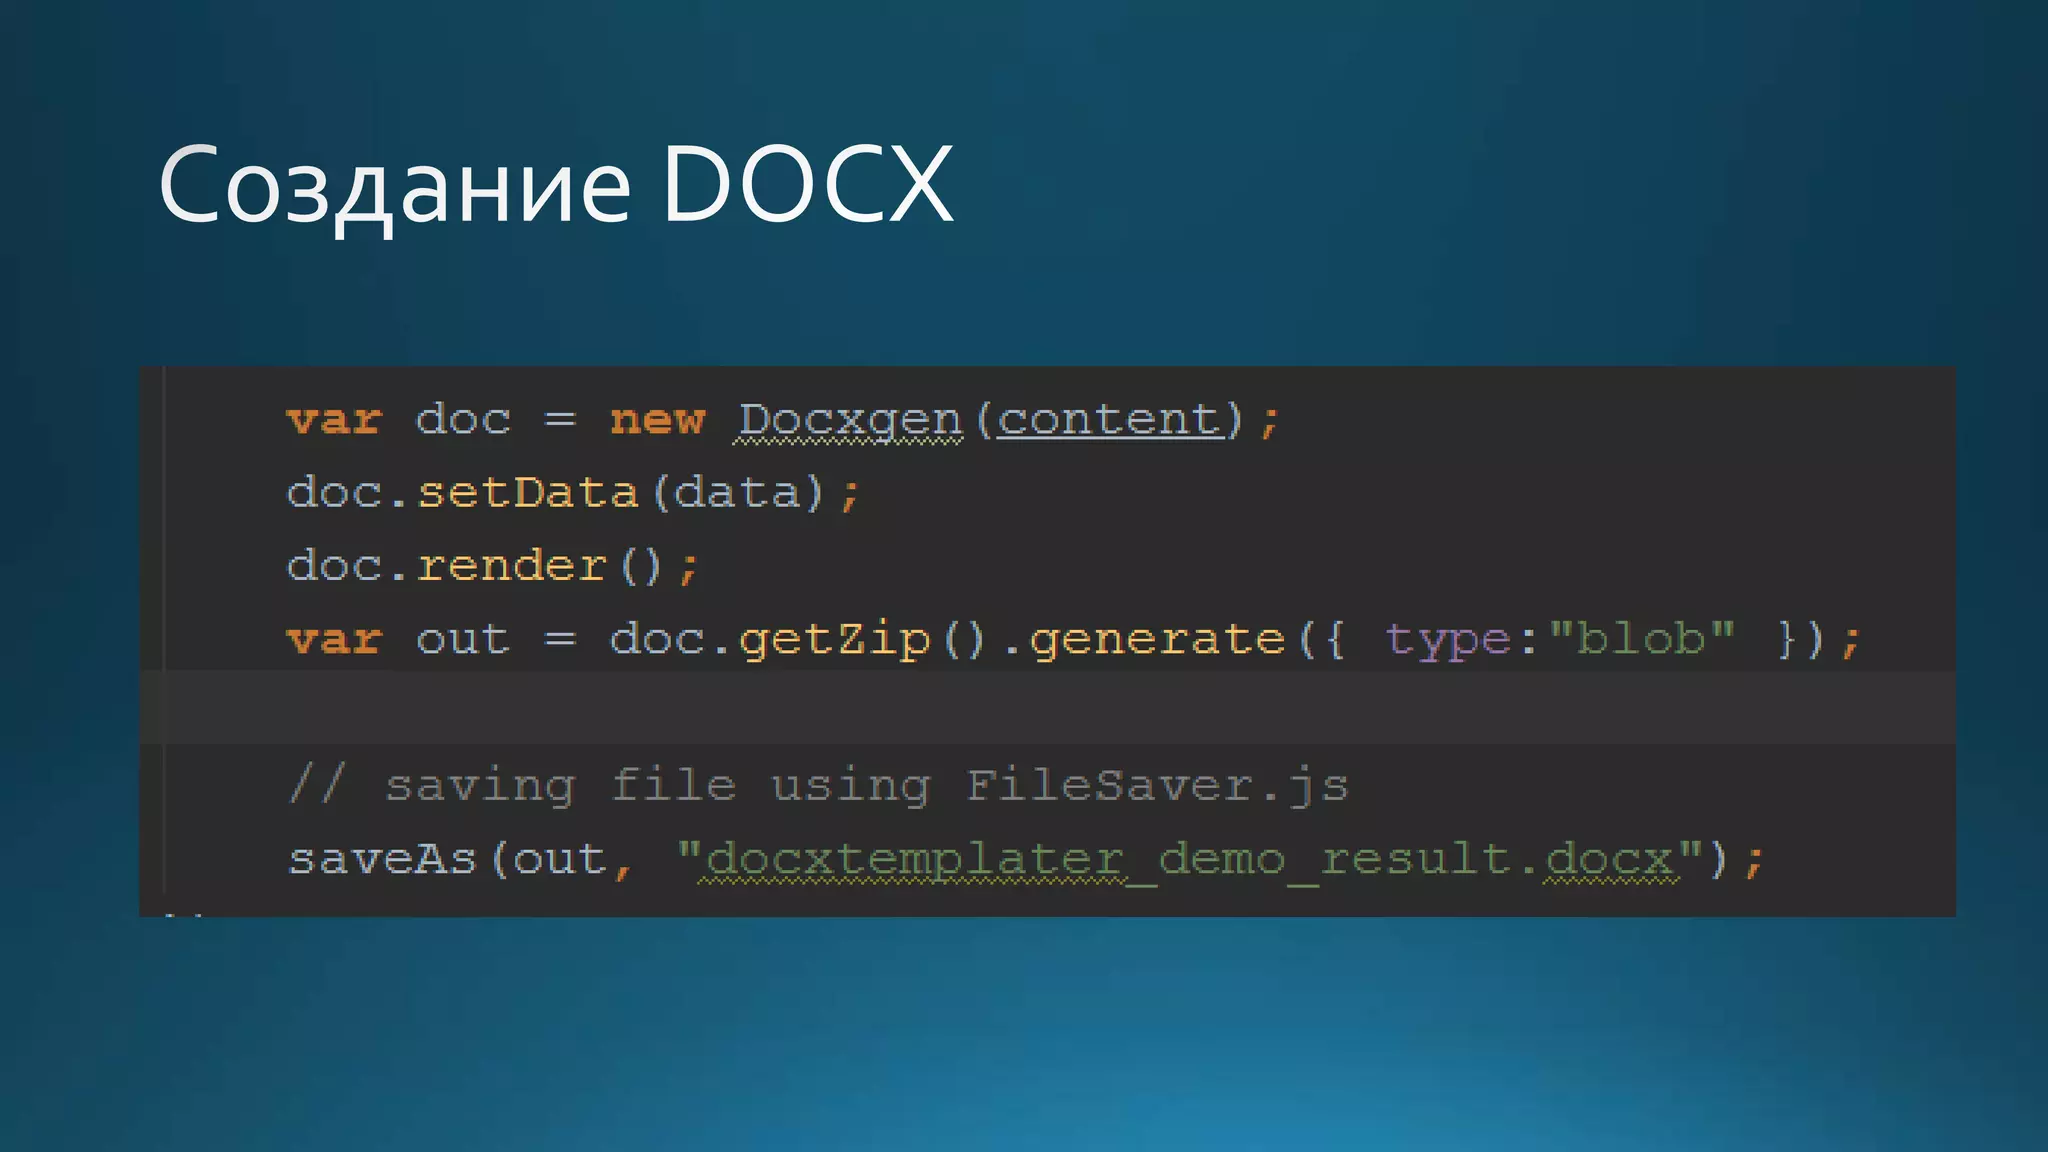
Task: Click the "blob" string literal
Action: [x=1641, y=638]
